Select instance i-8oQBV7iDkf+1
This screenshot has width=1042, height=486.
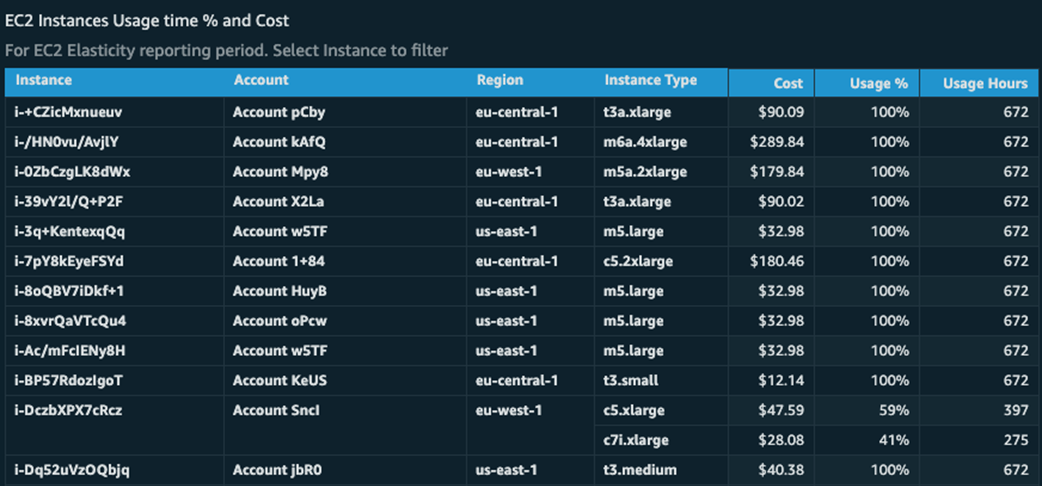(69, 291)
